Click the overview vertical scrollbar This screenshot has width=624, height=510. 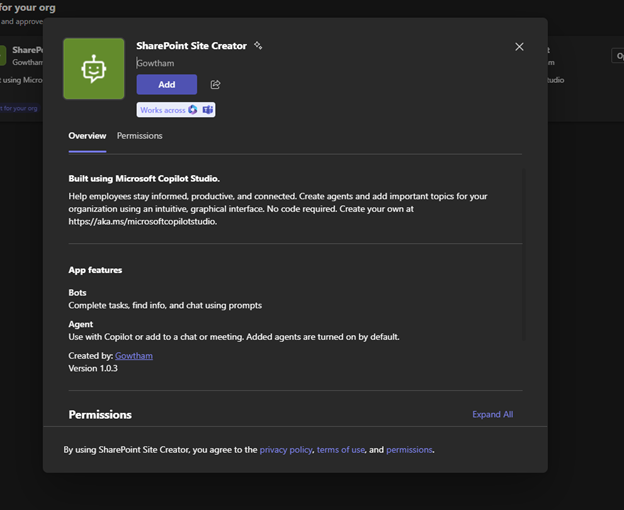click(x=524, y=255)
